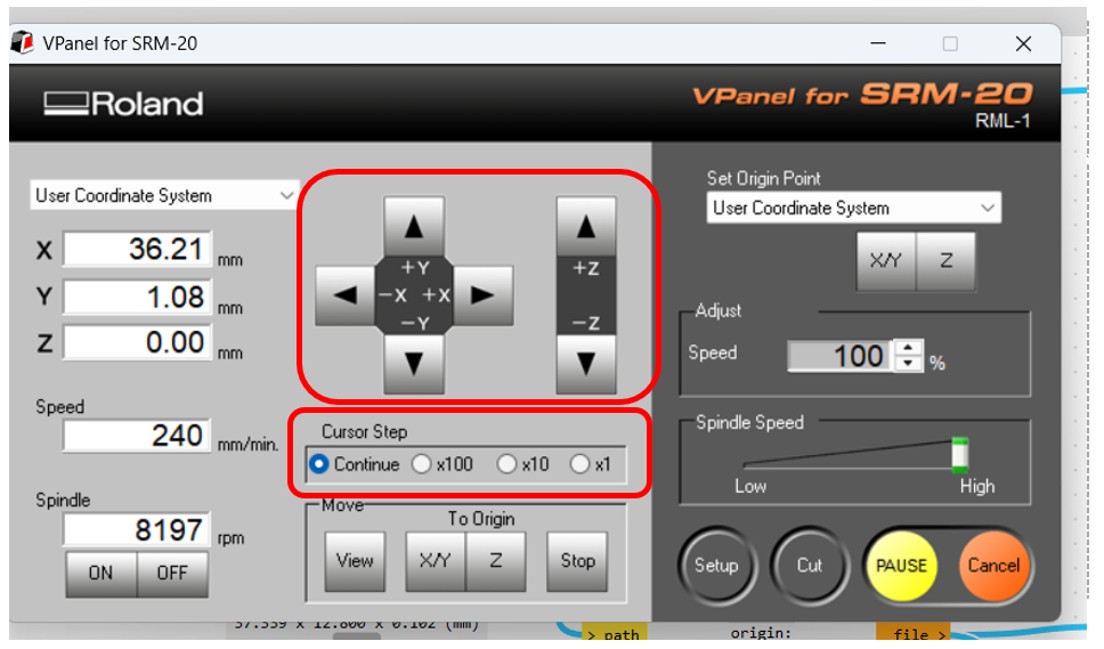The height and width of the screenshot is (649, 1104).
Task: Click the Adjust Speed 100 field
Action: pyautogui.click(x=841, y=355)
